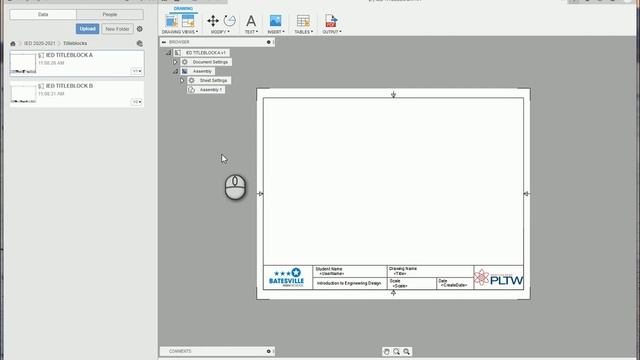Click the BROWSER panel header label
Viewport: 640px width, 360px height.
point(179,42)
